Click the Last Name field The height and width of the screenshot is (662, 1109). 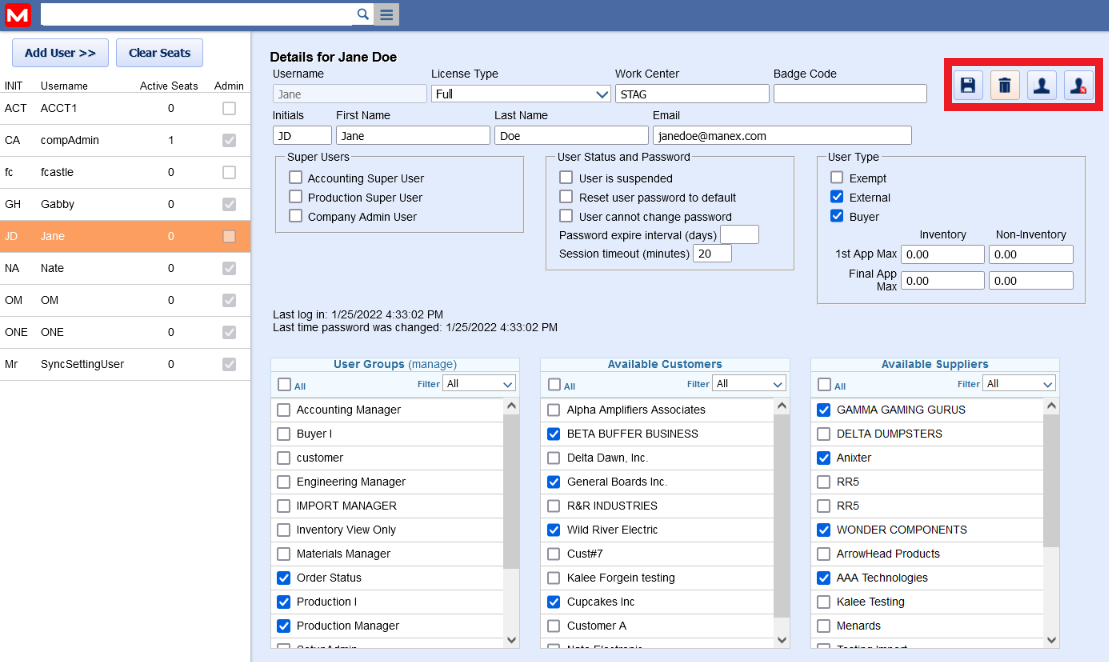[571, 135]
